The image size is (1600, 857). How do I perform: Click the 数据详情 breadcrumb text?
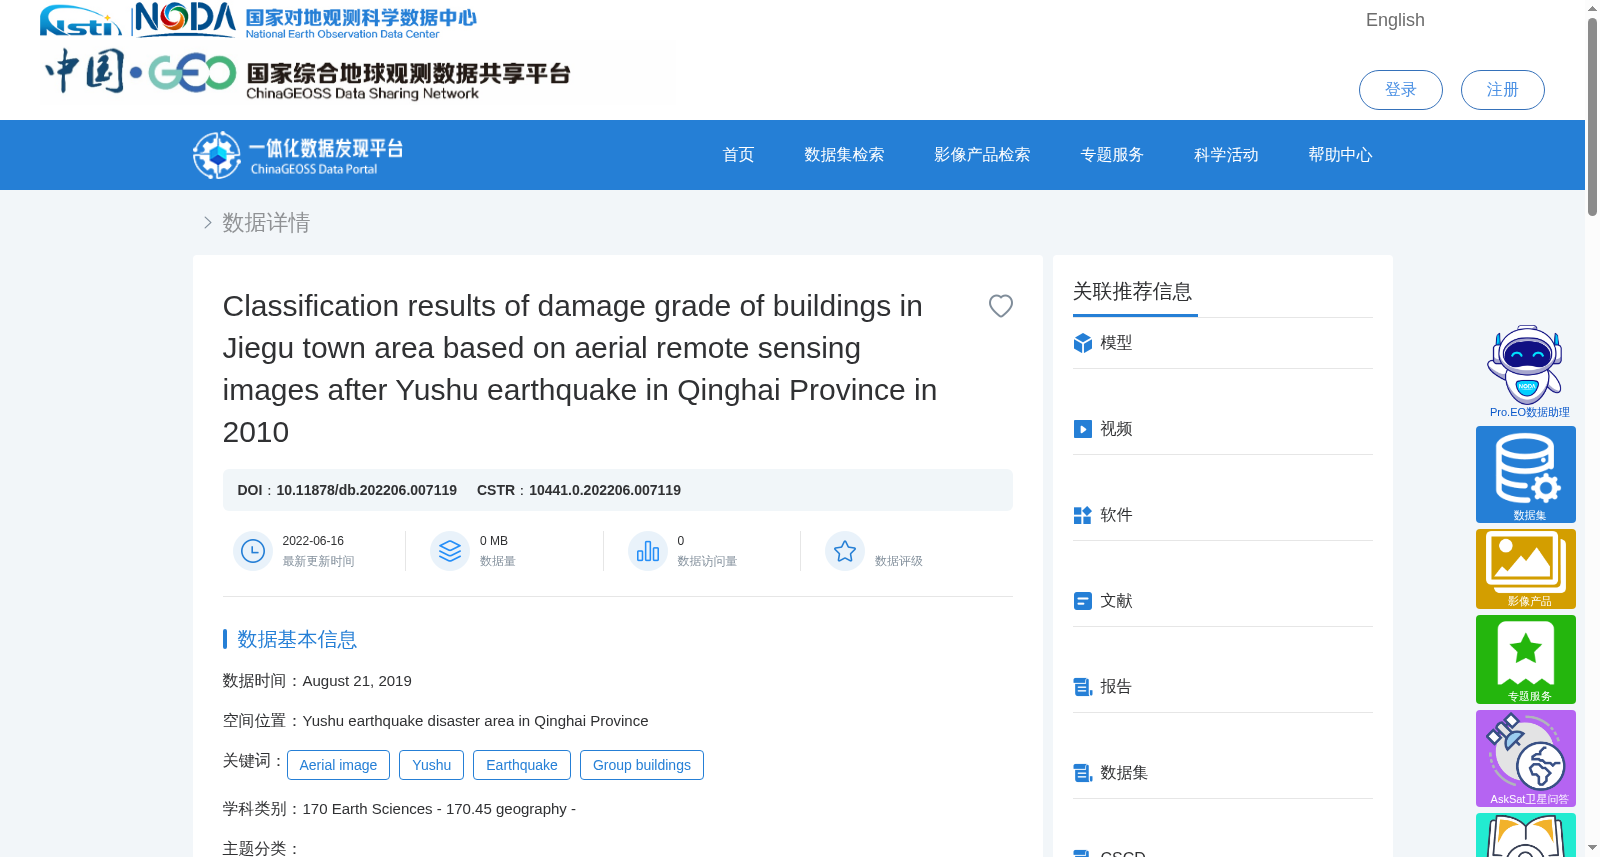pos(266,223)
